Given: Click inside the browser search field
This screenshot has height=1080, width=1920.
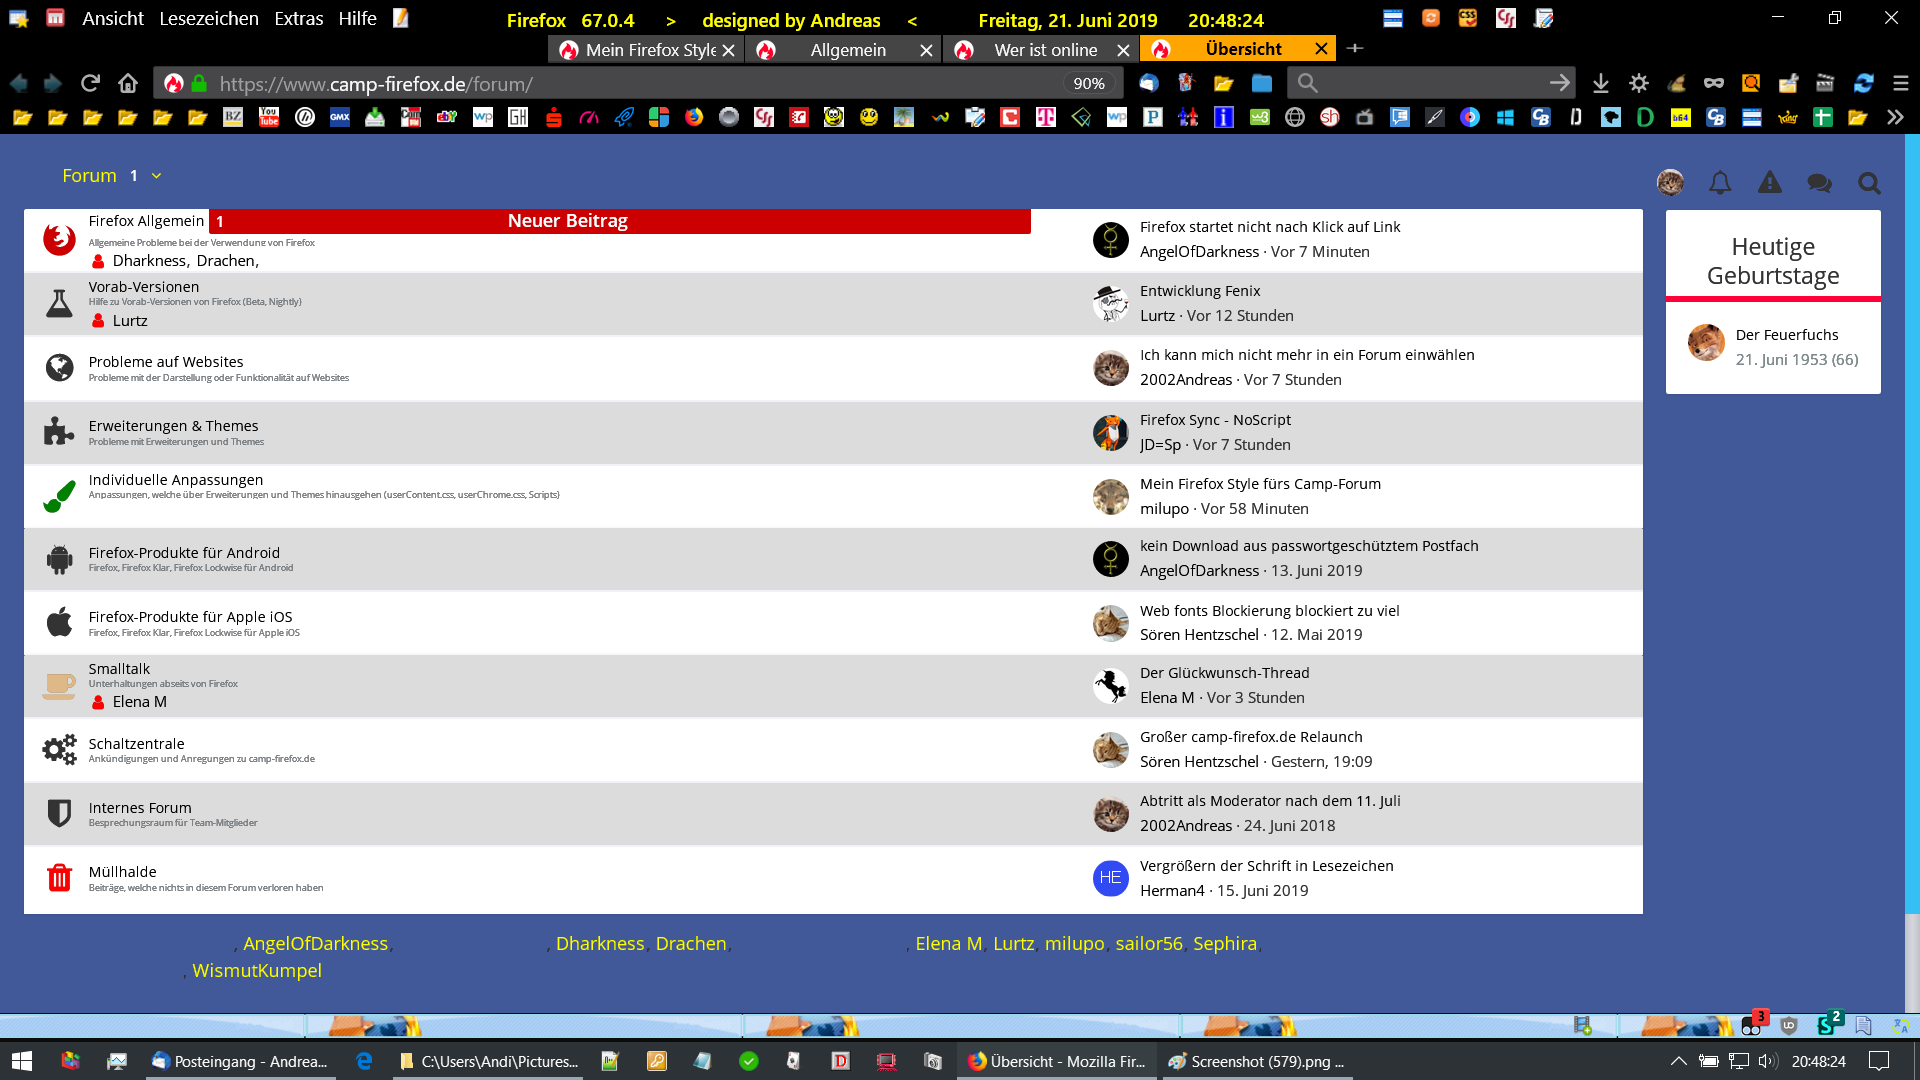Looking at the screenshot, I should click(1430, 84).
